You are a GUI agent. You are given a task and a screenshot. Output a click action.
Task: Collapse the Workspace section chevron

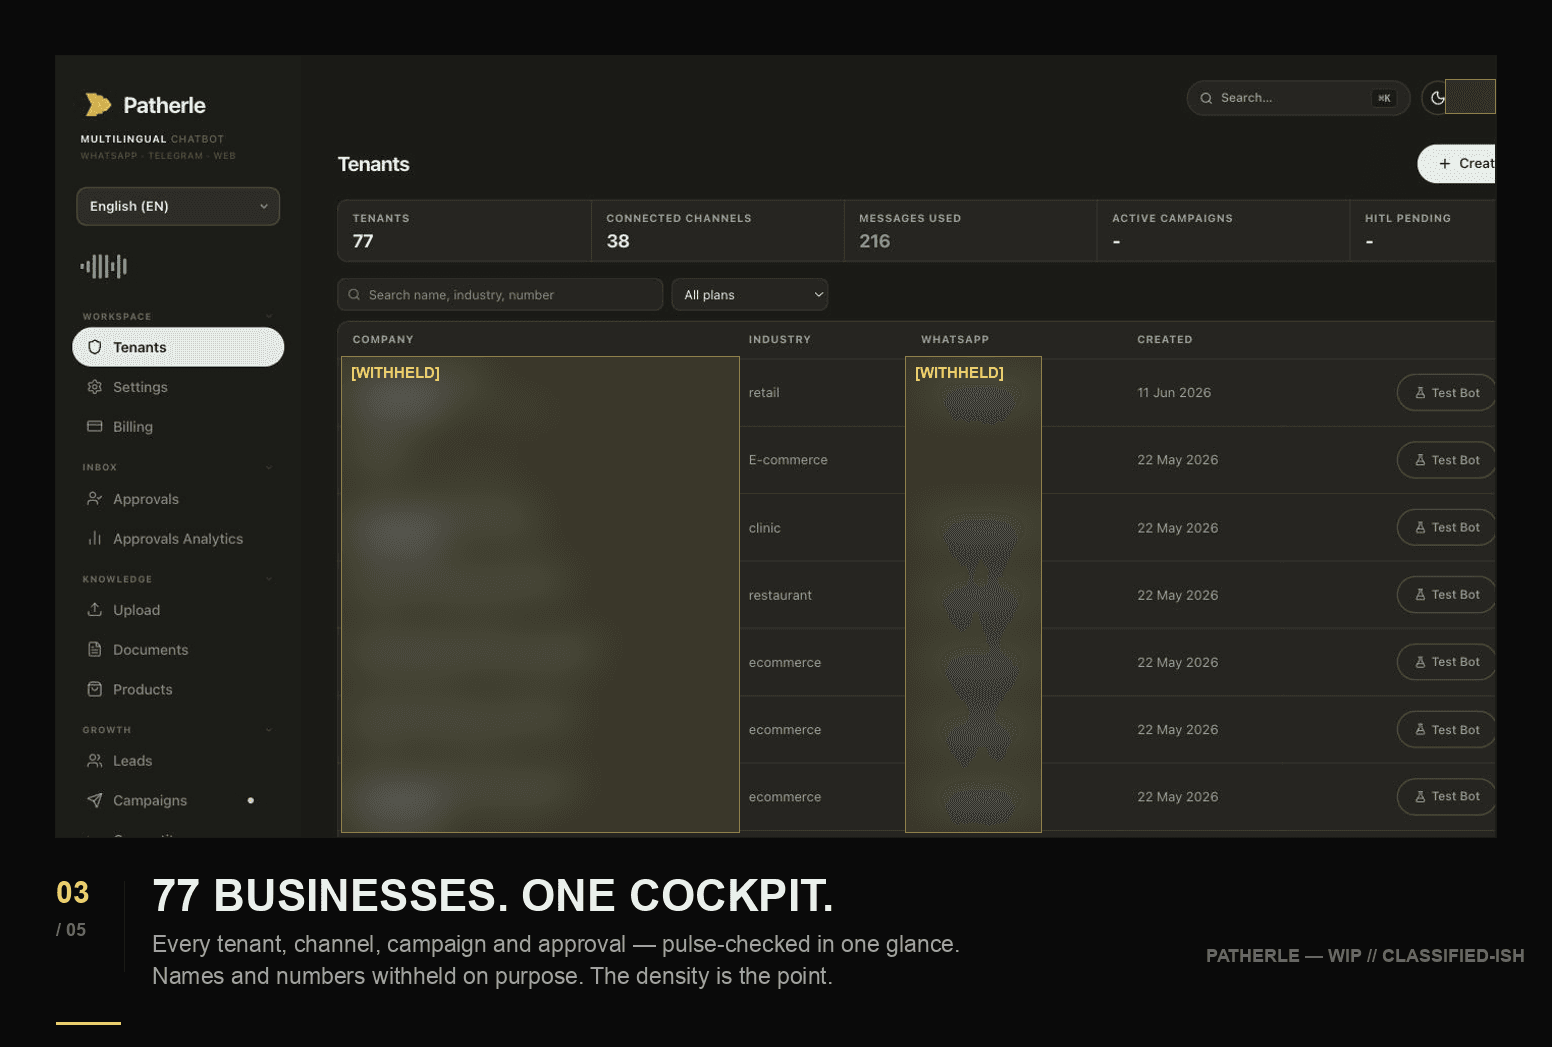[268, 316]
